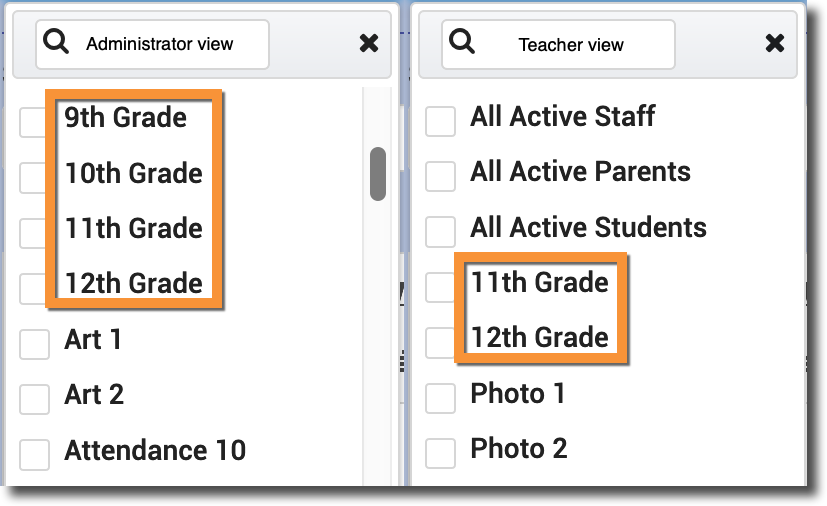Check the Art 1 checkbox
Image resolution: width=827 pixels, height=506 pixels.
coord(35,345)
